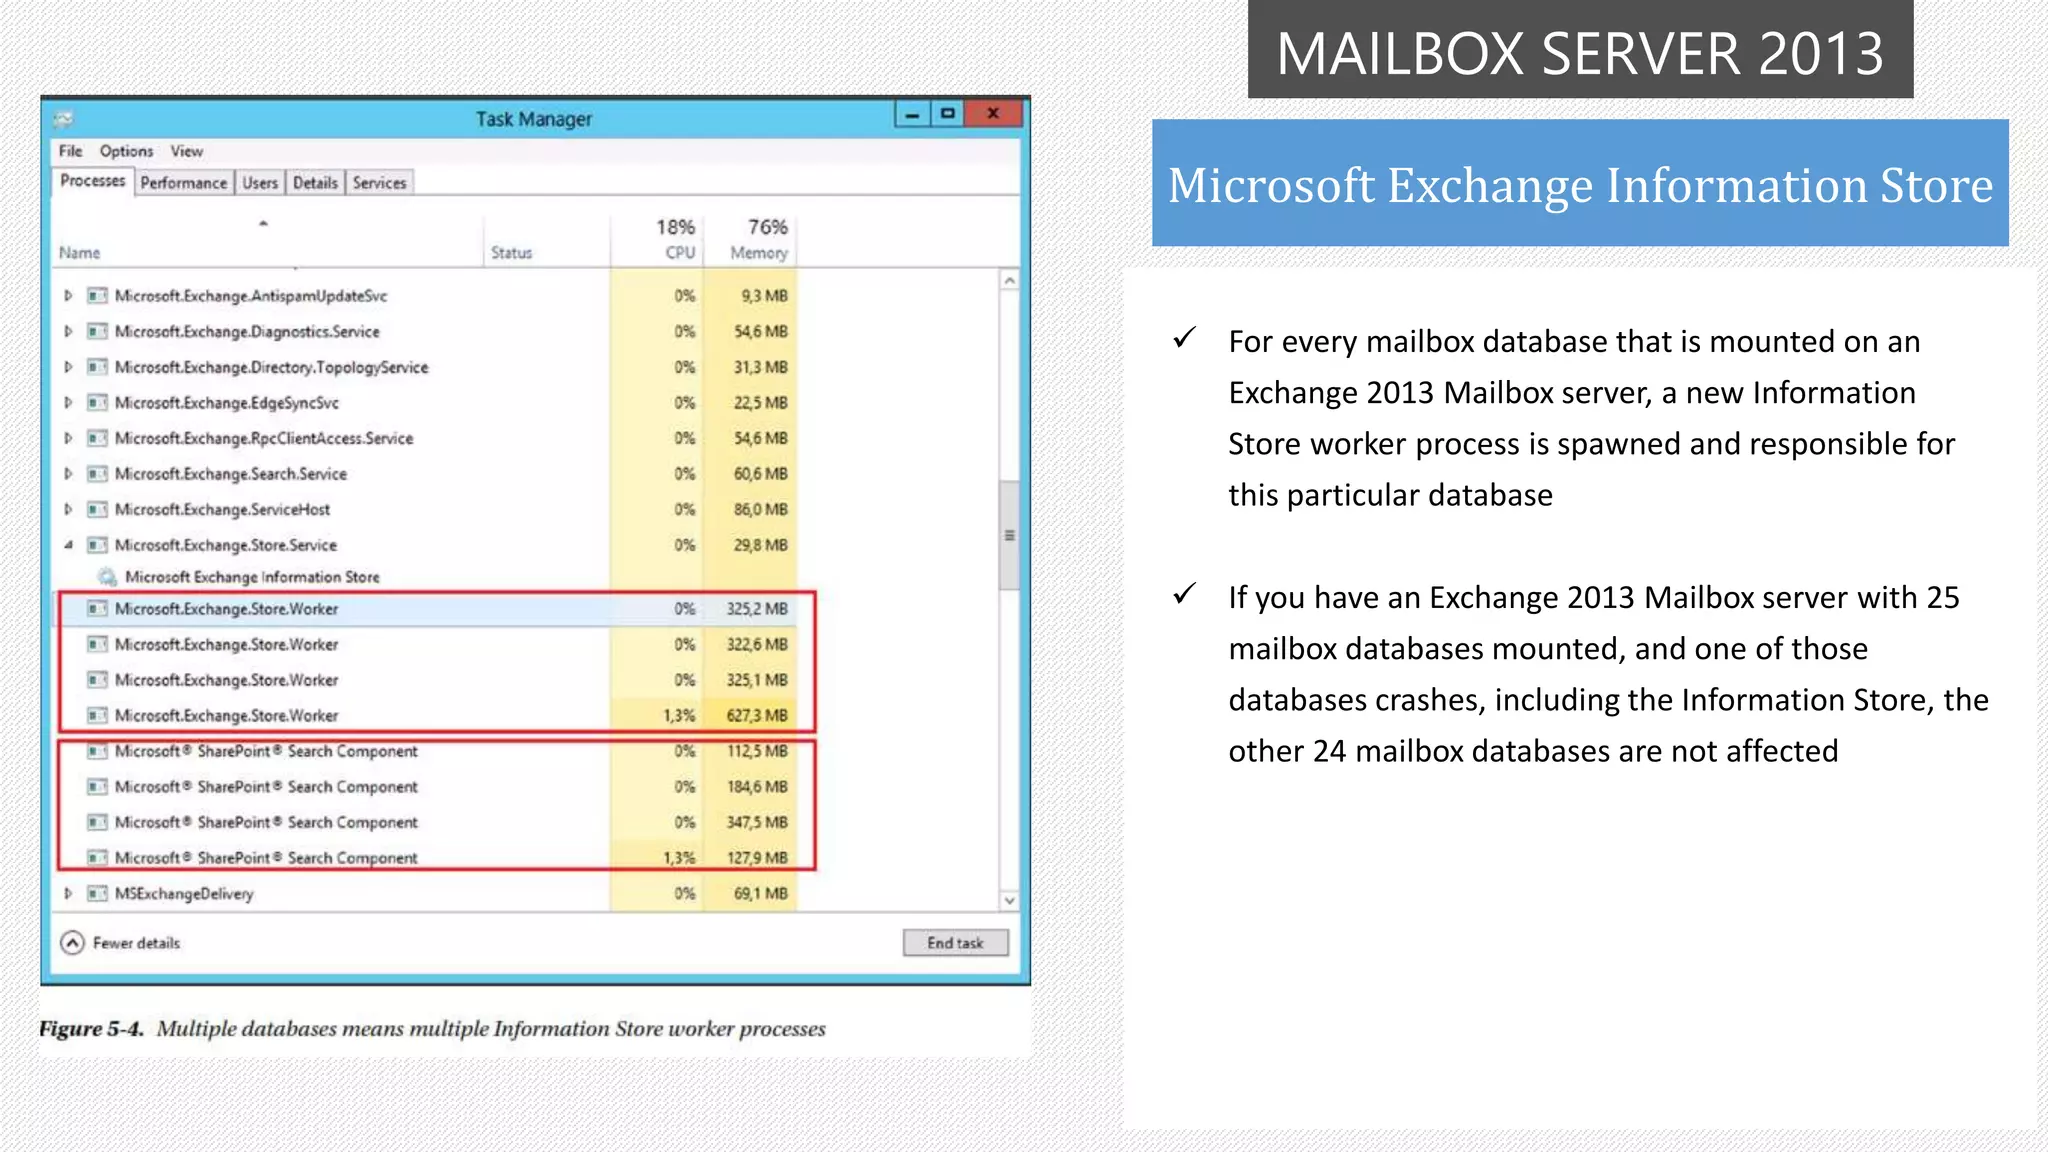Minimize the Task Manager window
2048x1152 pixels.
[x=912, y=114]
